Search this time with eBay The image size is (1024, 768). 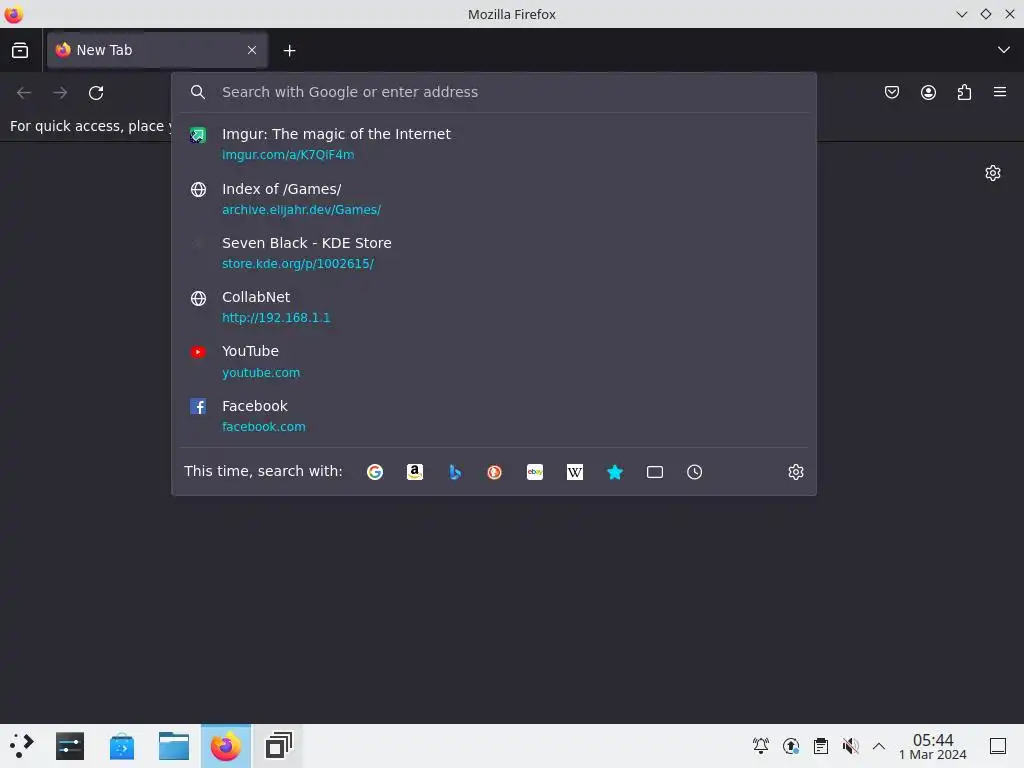coord(535,472)
